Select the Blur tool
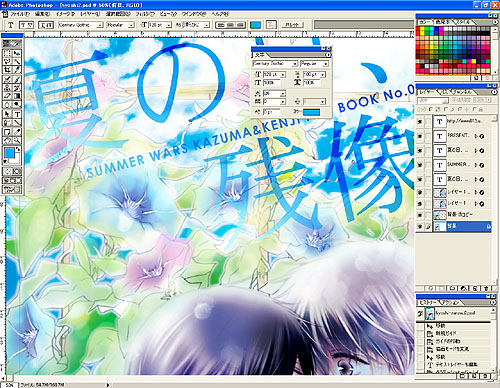Screen dimensions: 500x388 click(7, 105)
